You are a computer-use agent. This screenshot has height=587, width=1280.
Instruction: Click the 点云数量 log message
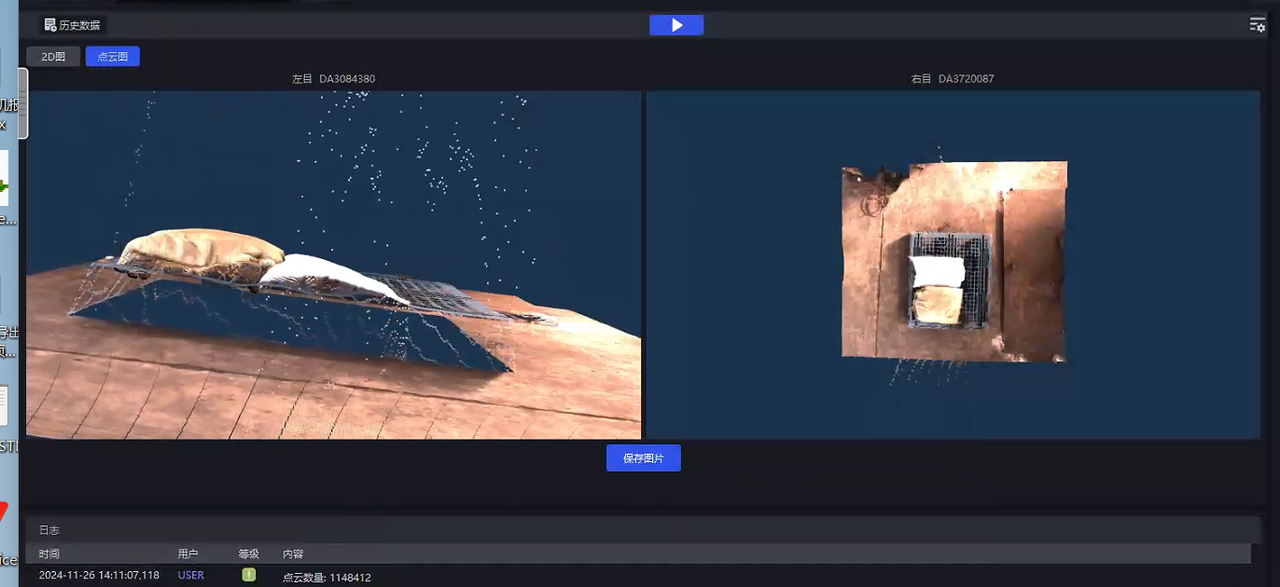pos(327,577)
